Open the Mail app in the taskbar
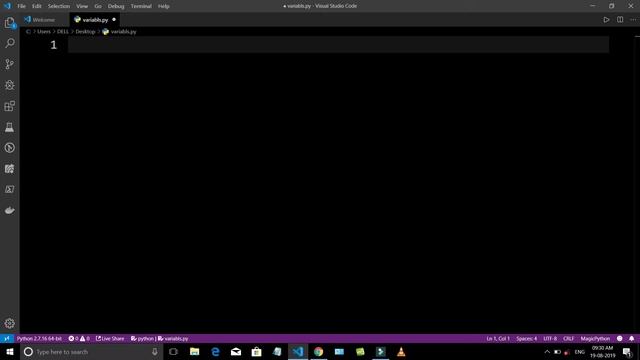640x360 pixels. (x=236, y=351)
